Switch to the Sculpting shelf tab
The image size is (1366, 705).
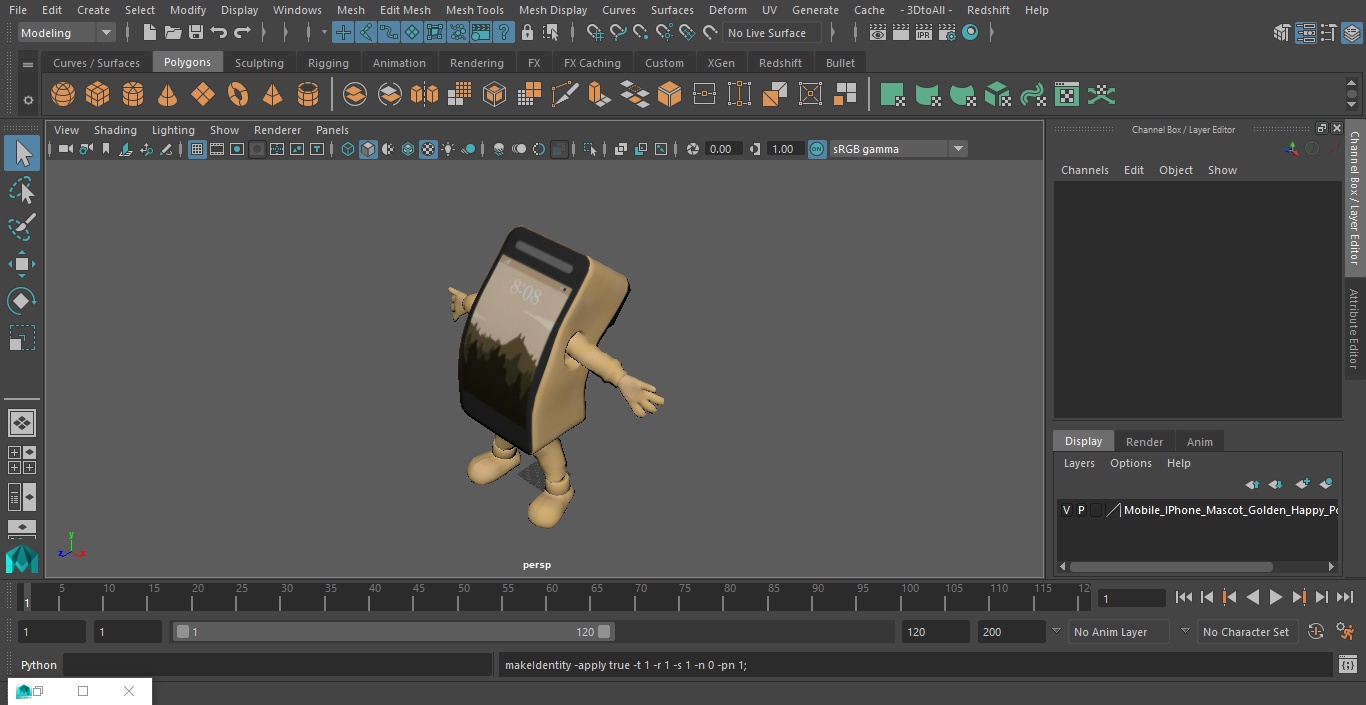(x=259, y=63)
